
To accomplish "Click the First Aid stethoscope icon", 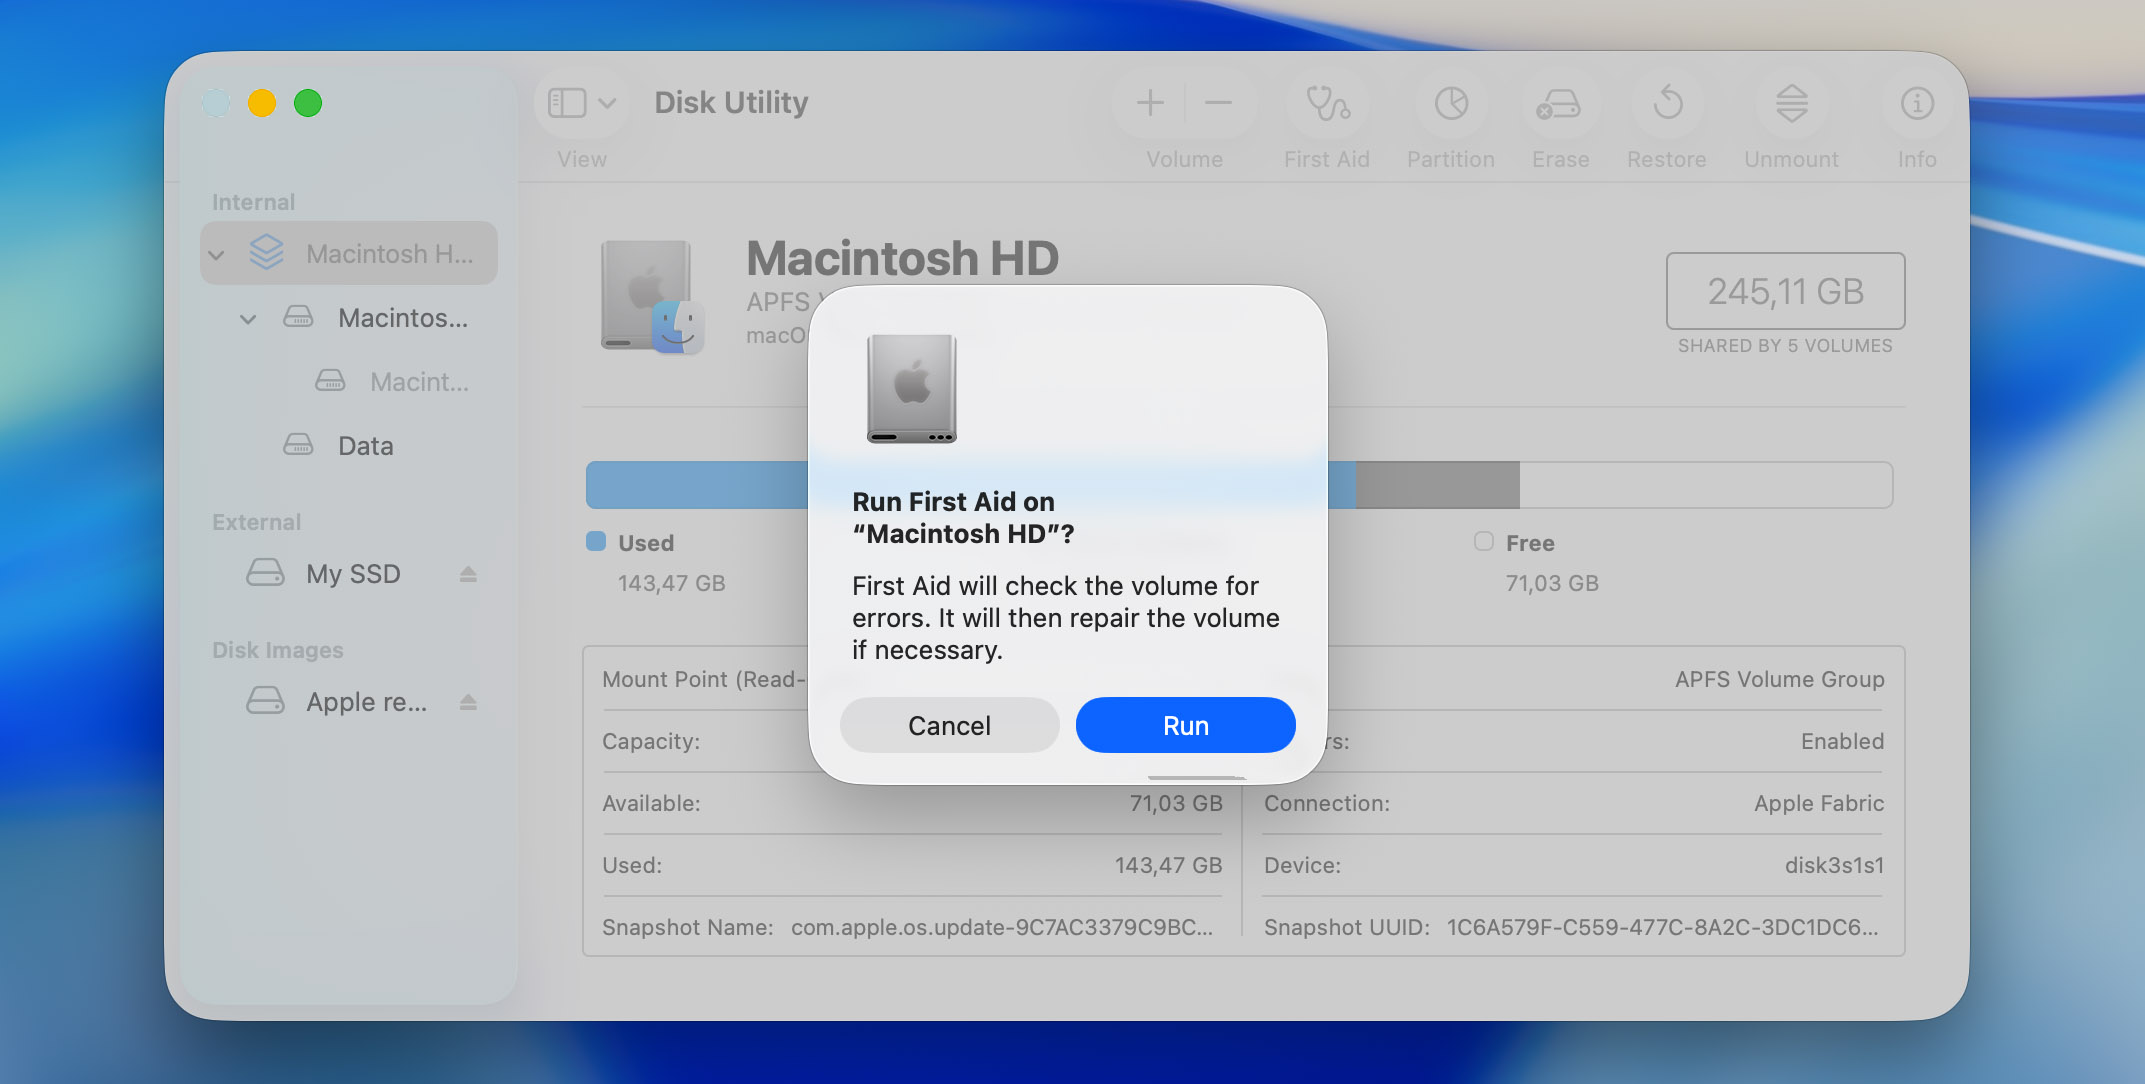I will point(1327,103).
